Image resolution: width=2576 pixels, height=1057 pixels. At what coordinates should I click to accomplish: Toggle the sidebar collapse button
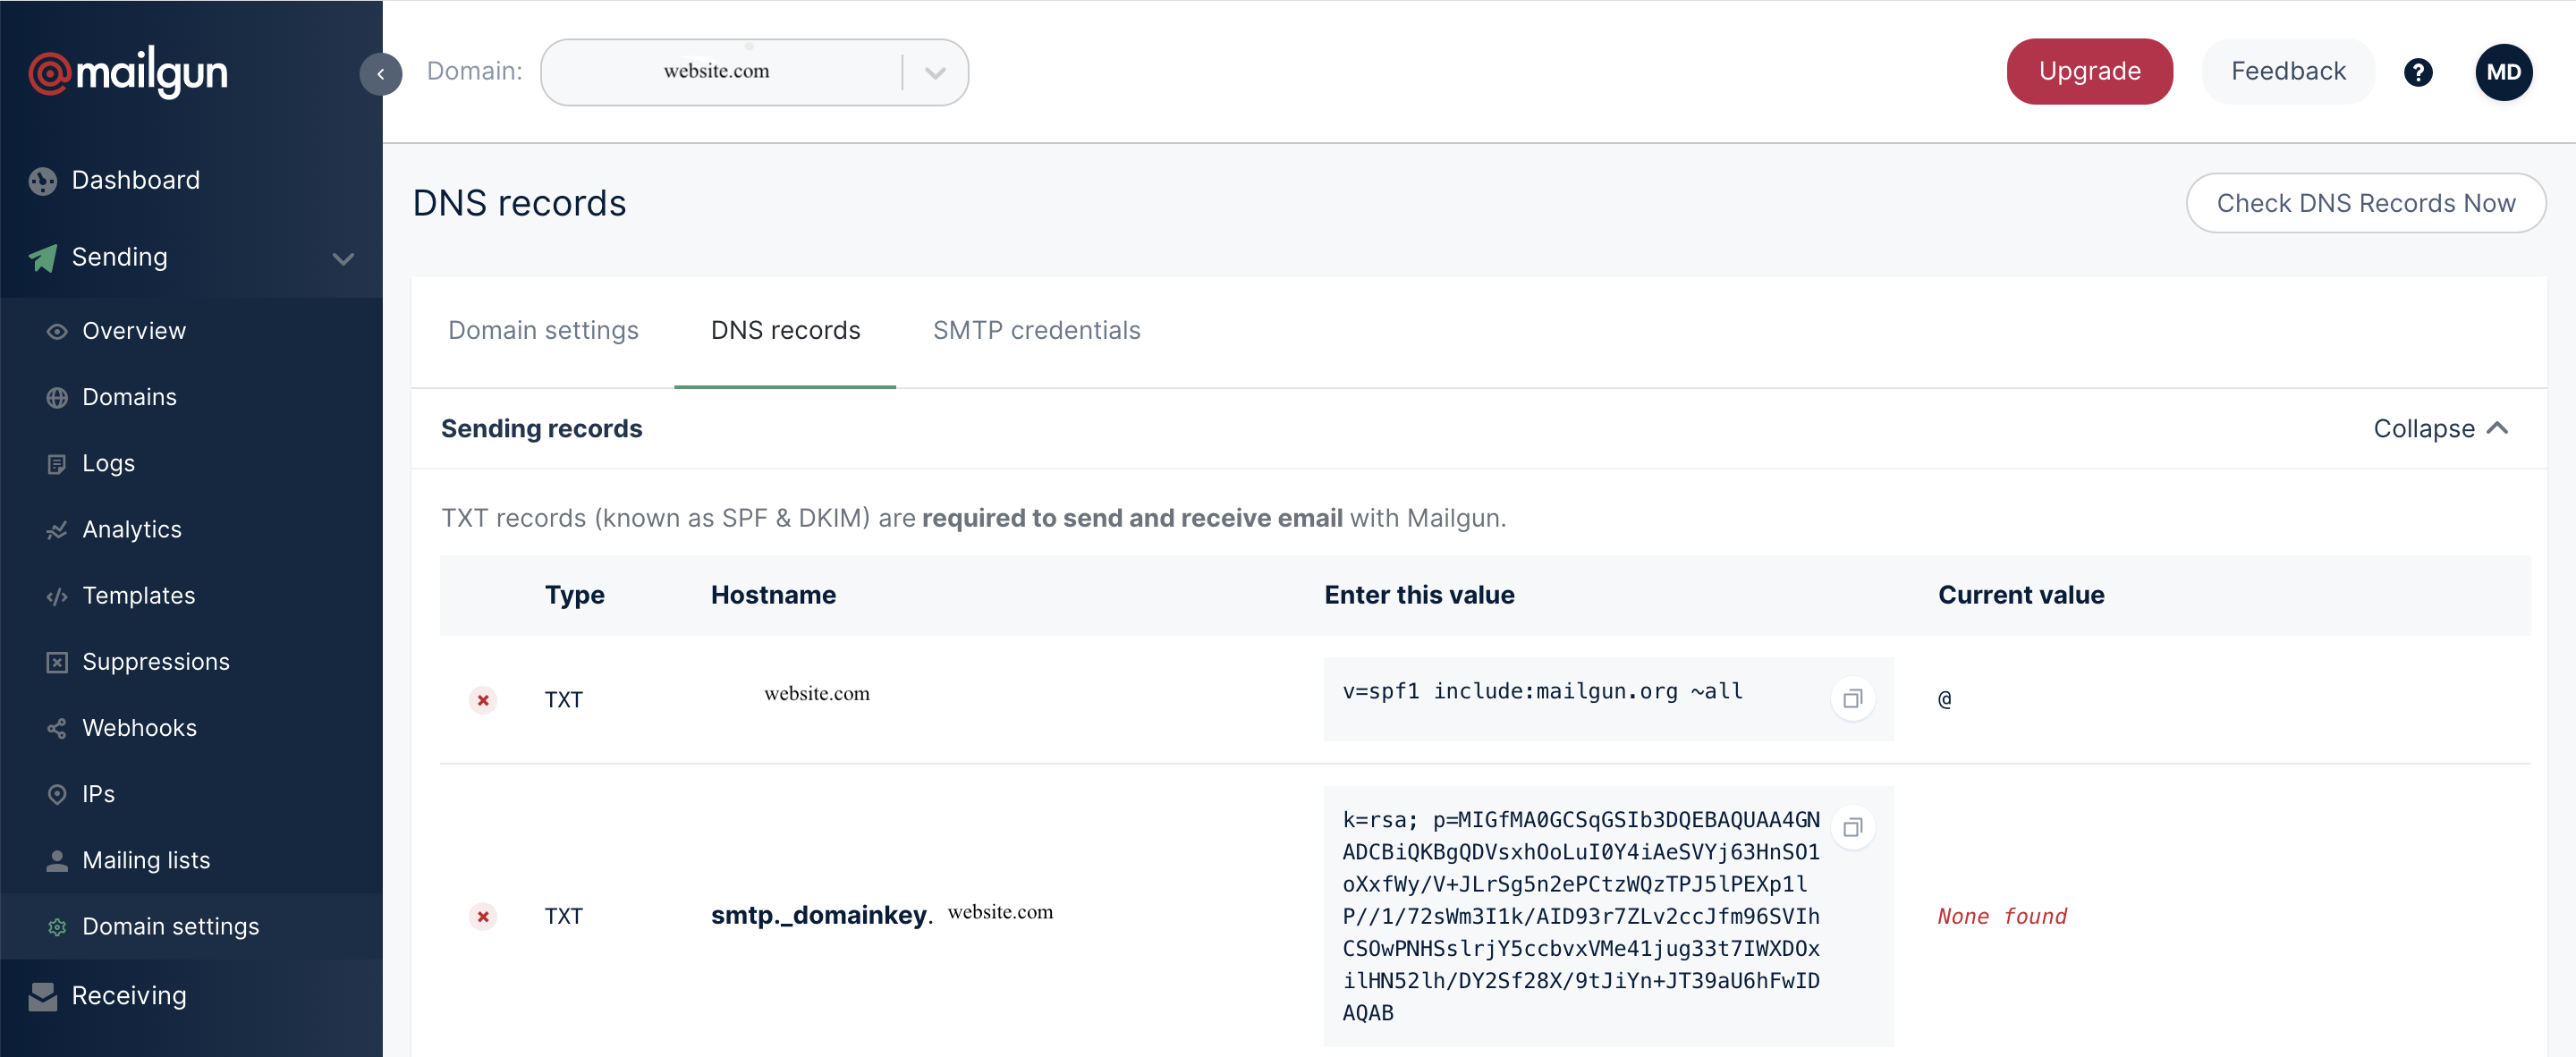pyautogui.click(x=381, y=71)
